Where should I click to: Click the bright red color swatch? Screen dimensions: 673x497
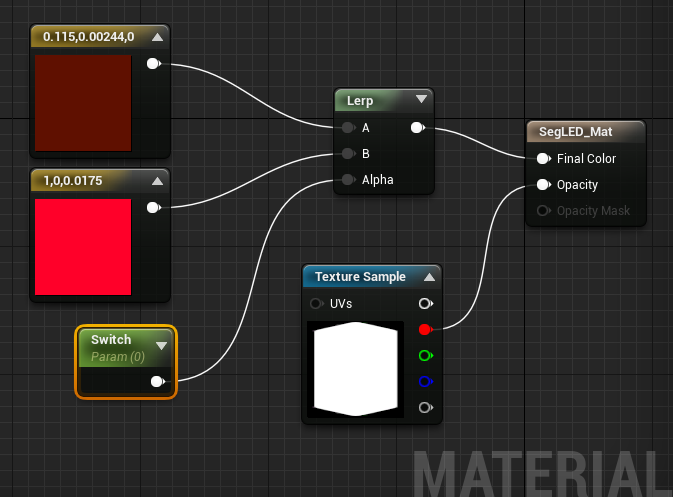coord(83,247)
